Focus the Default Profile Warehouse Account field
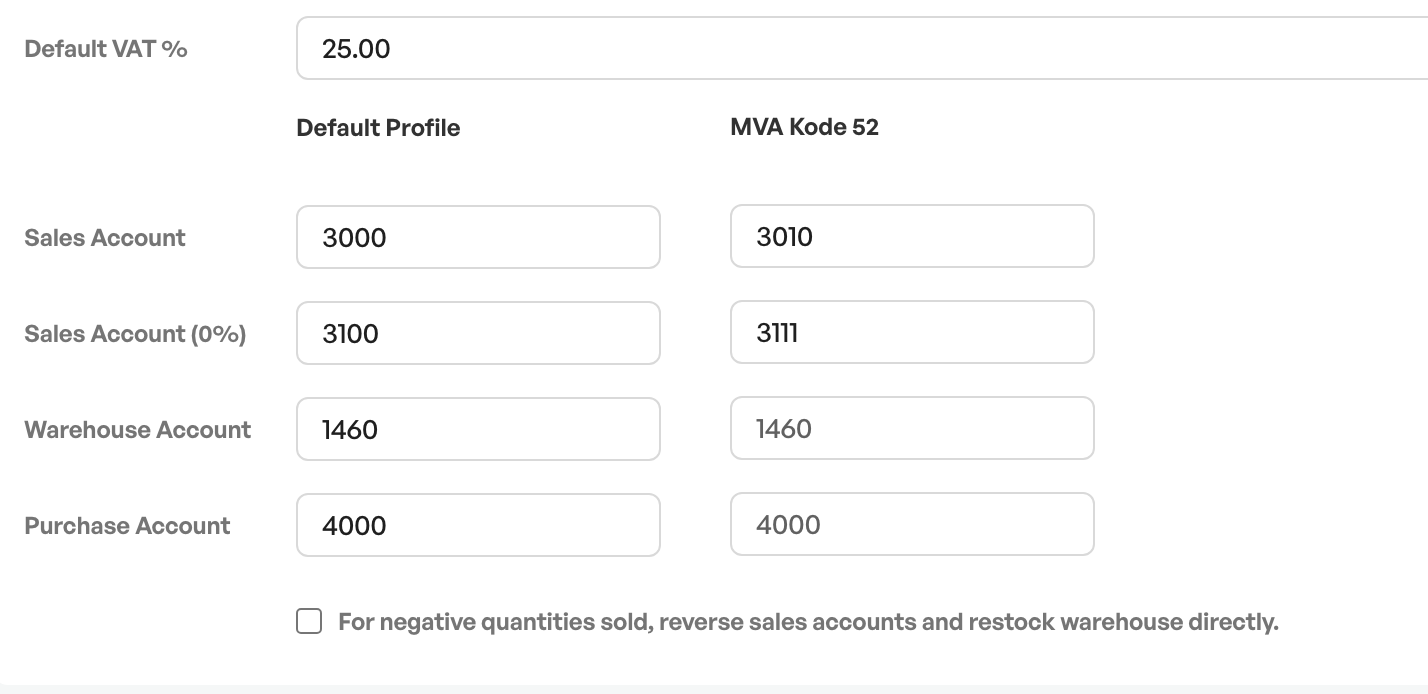 click(x=478, y=429)
